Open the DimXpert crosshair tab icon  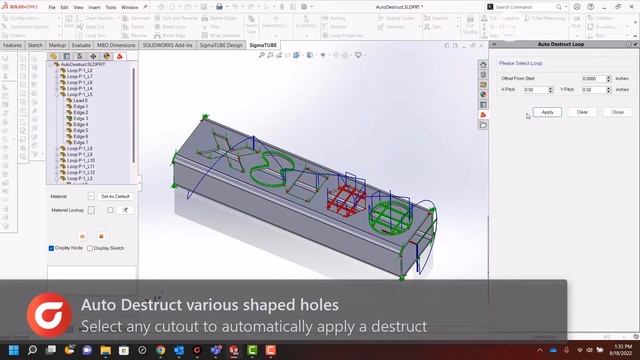tap(93, 56)
